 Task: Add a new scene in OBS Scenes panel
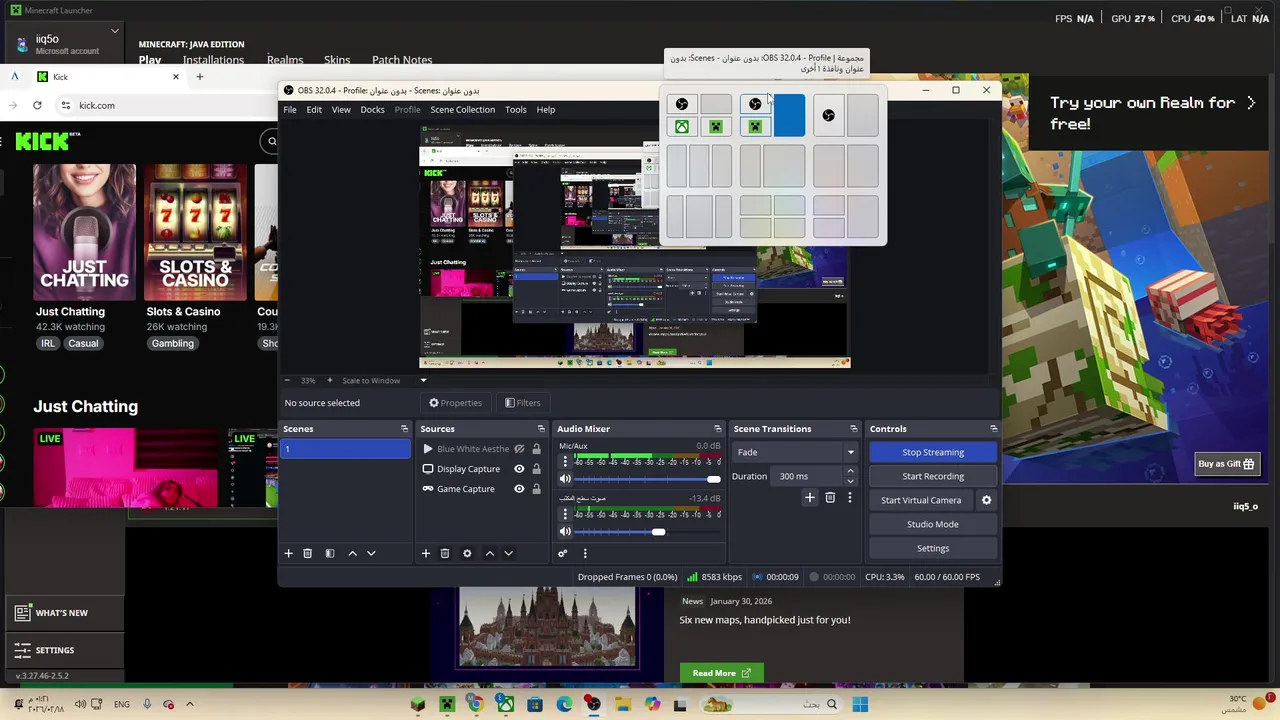pyautogui.click(x=288, y=553)
